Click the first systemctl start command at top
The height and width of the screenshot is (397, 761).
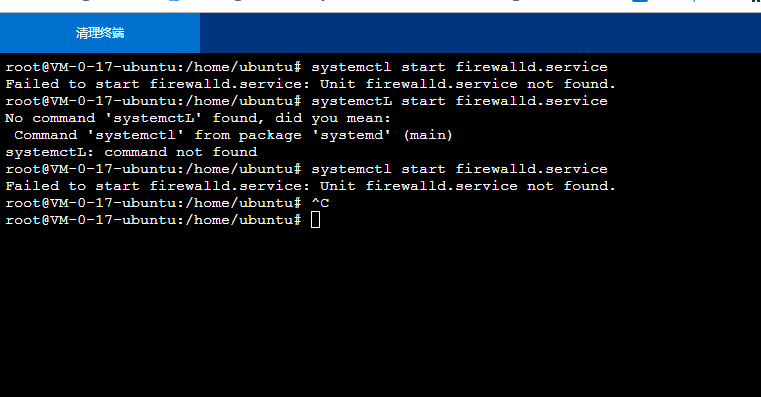[459, 67]
